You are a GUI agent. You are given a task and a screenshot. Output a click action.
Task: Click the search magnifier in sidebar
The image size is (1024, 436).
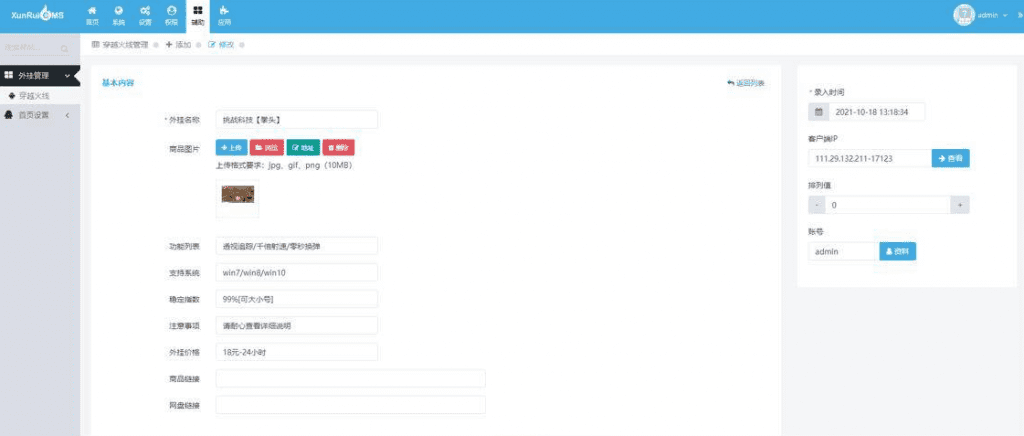pos(64,48)
